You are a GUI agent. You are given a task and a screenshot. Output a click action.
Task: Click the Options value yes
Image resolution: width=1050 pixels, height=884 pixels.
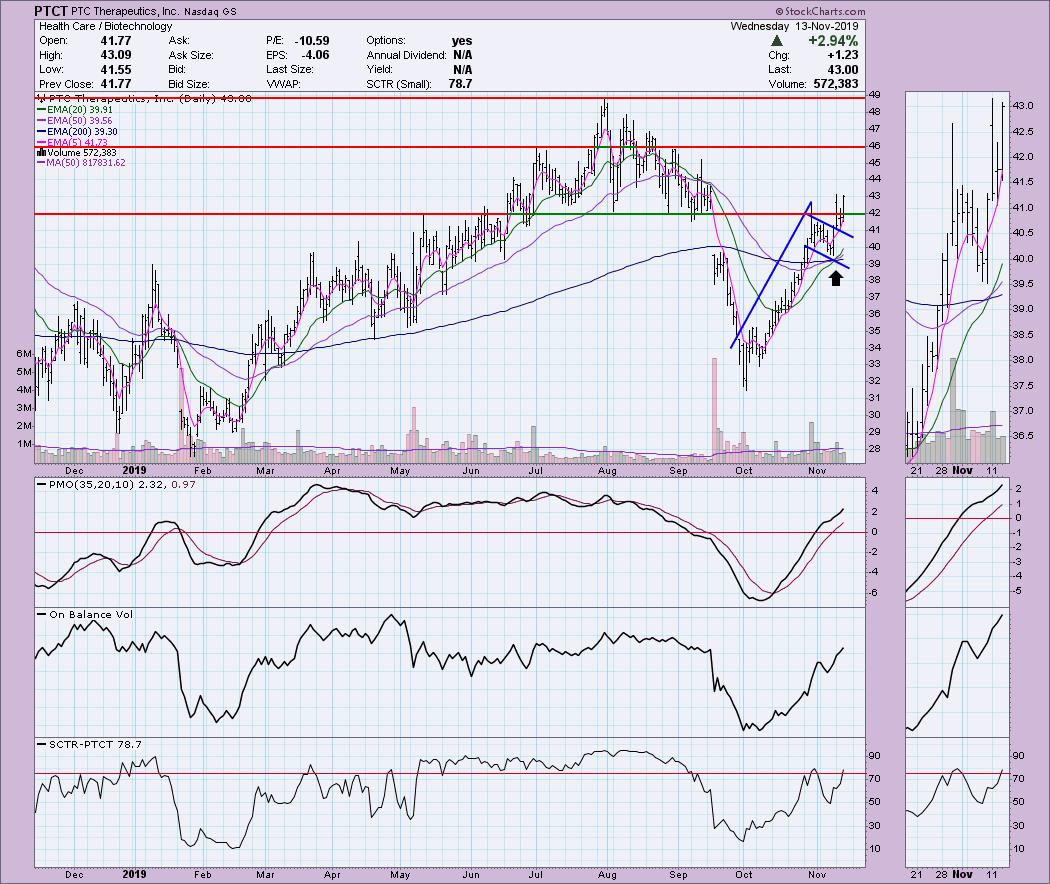[461, 41]
